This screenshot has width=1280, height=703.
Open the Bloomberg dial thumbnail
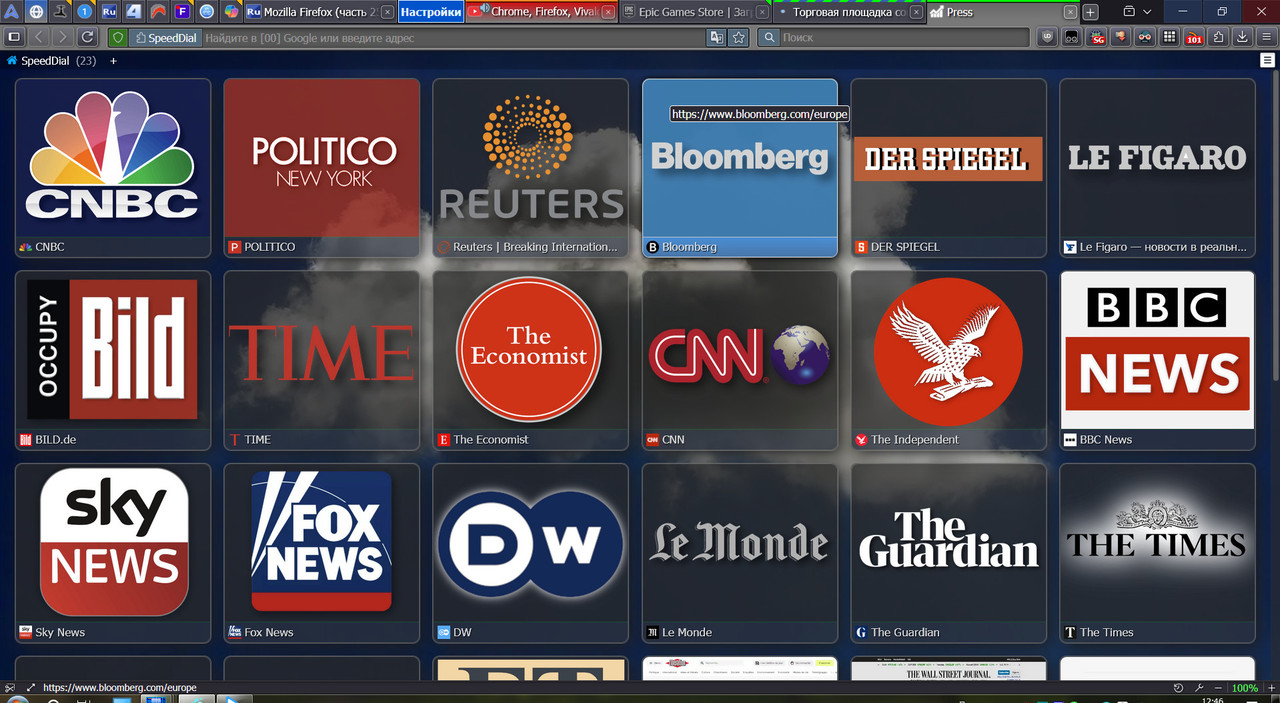740,168
